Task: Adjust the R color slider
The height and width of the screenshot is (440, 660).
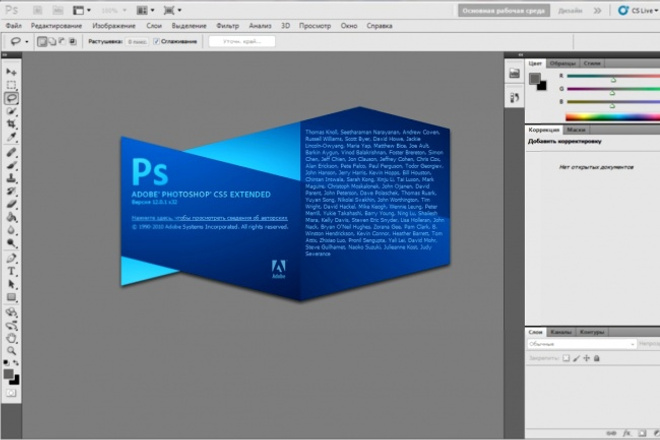Action: (613, 78)
